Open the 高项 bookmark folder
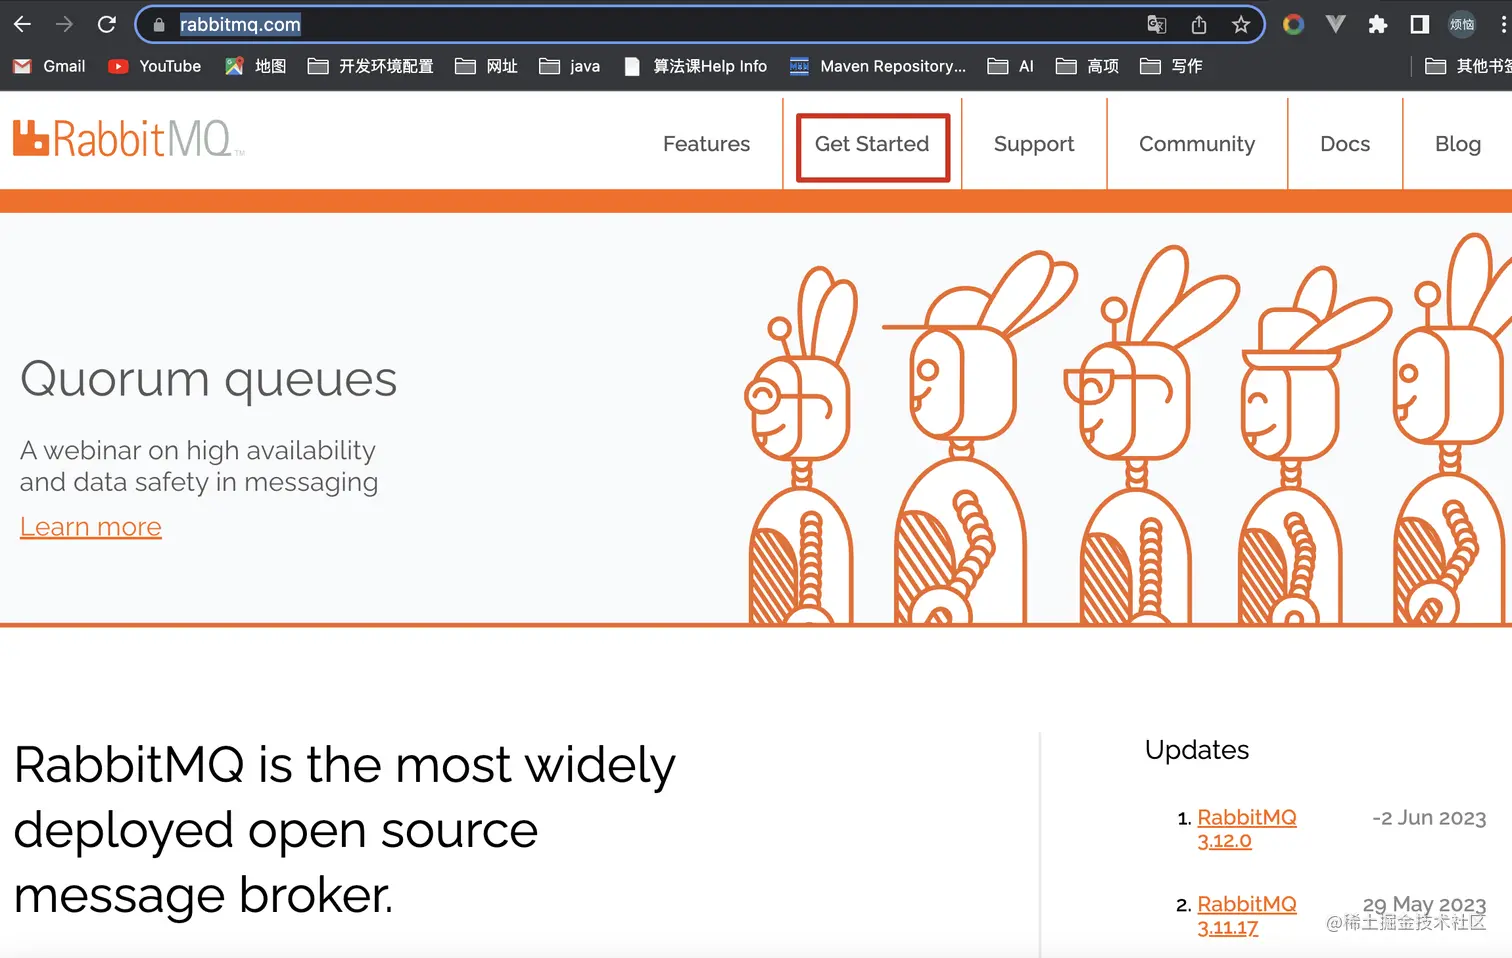Screen dimensions: 1512x958 [1088, 66]
